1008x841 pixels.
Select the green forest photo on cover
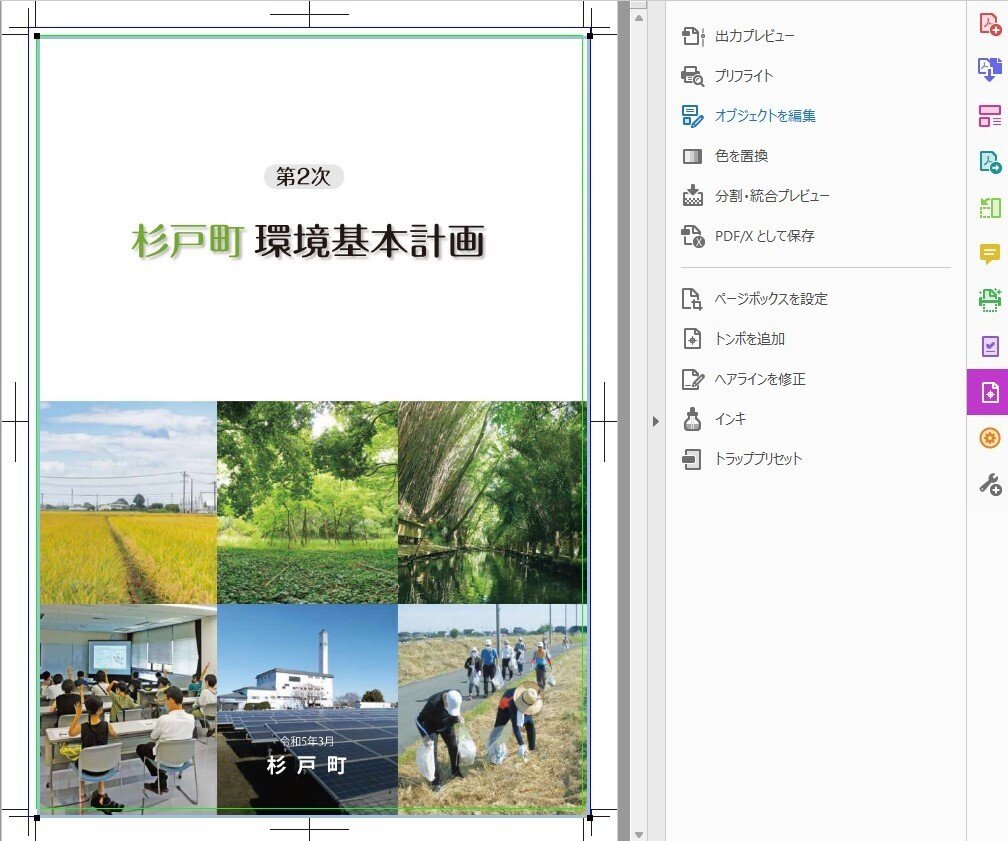(307, 502)
